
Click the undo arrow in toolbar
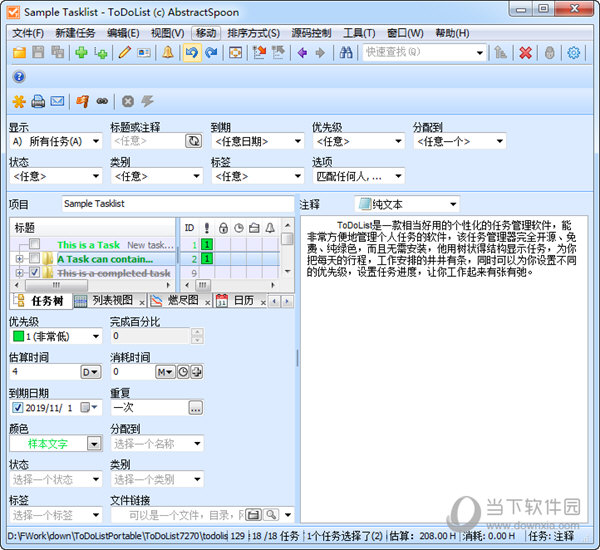(191, 53)
